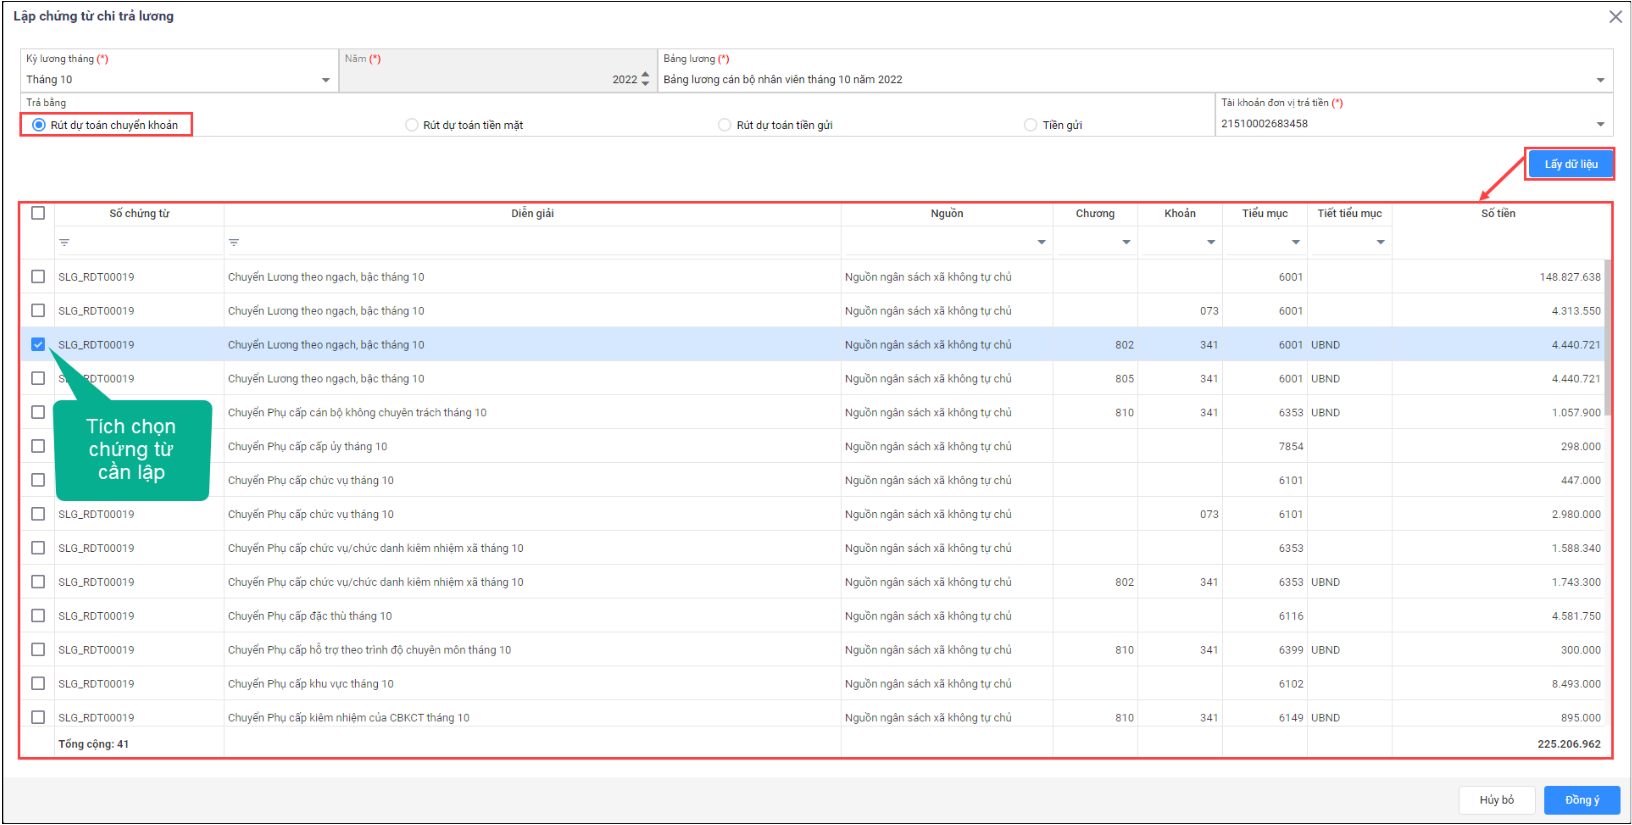This screenshot has width=1632, height=825.
Task: Open Nguồn column filter dropdown
Action: (x=1041, y=242)
